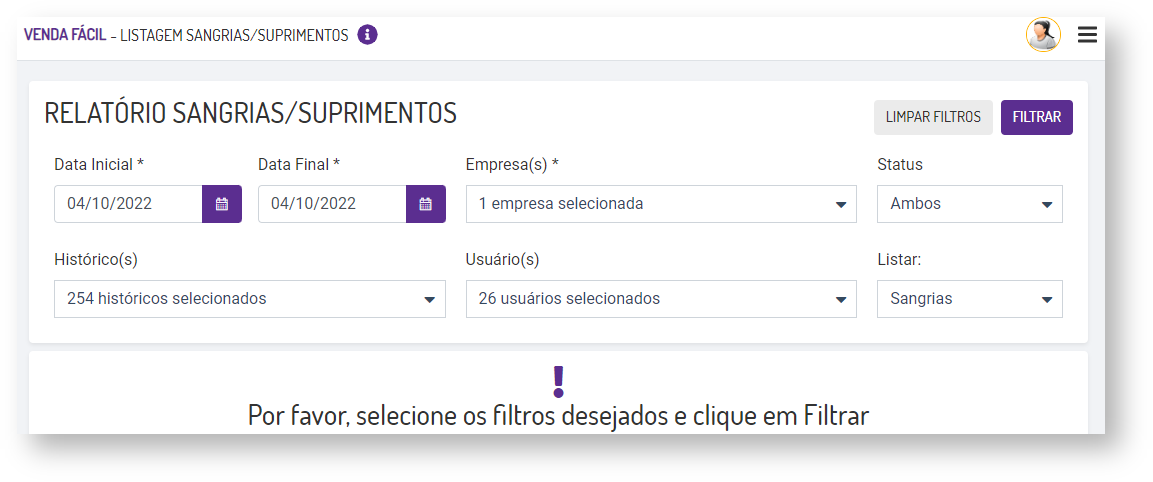Click the Listagem Sangrias/Suprimentos breadcrumb text
Image resolution: width=1153 pixels, height=482 pixels.
[234, 35]
